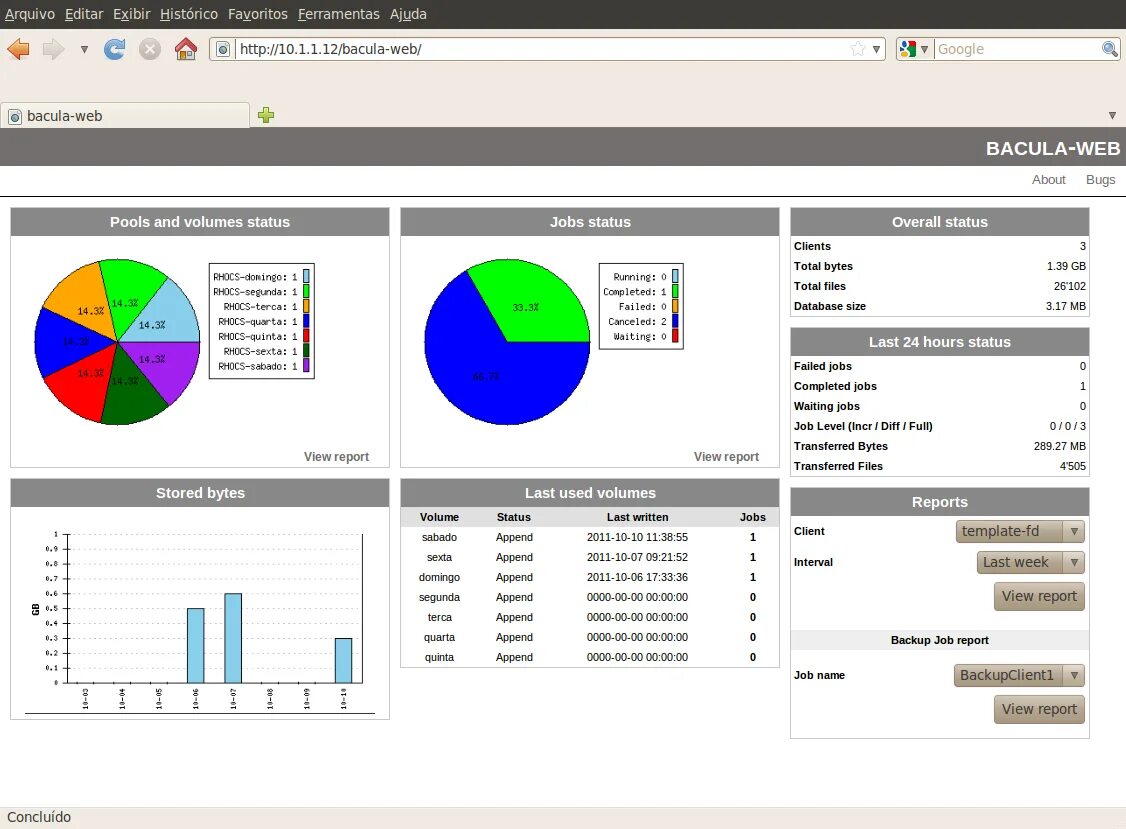This screenshot has width=1126, height=829.
Task: Open the Client template-fd dropdown
Action: coord(1020,532)
